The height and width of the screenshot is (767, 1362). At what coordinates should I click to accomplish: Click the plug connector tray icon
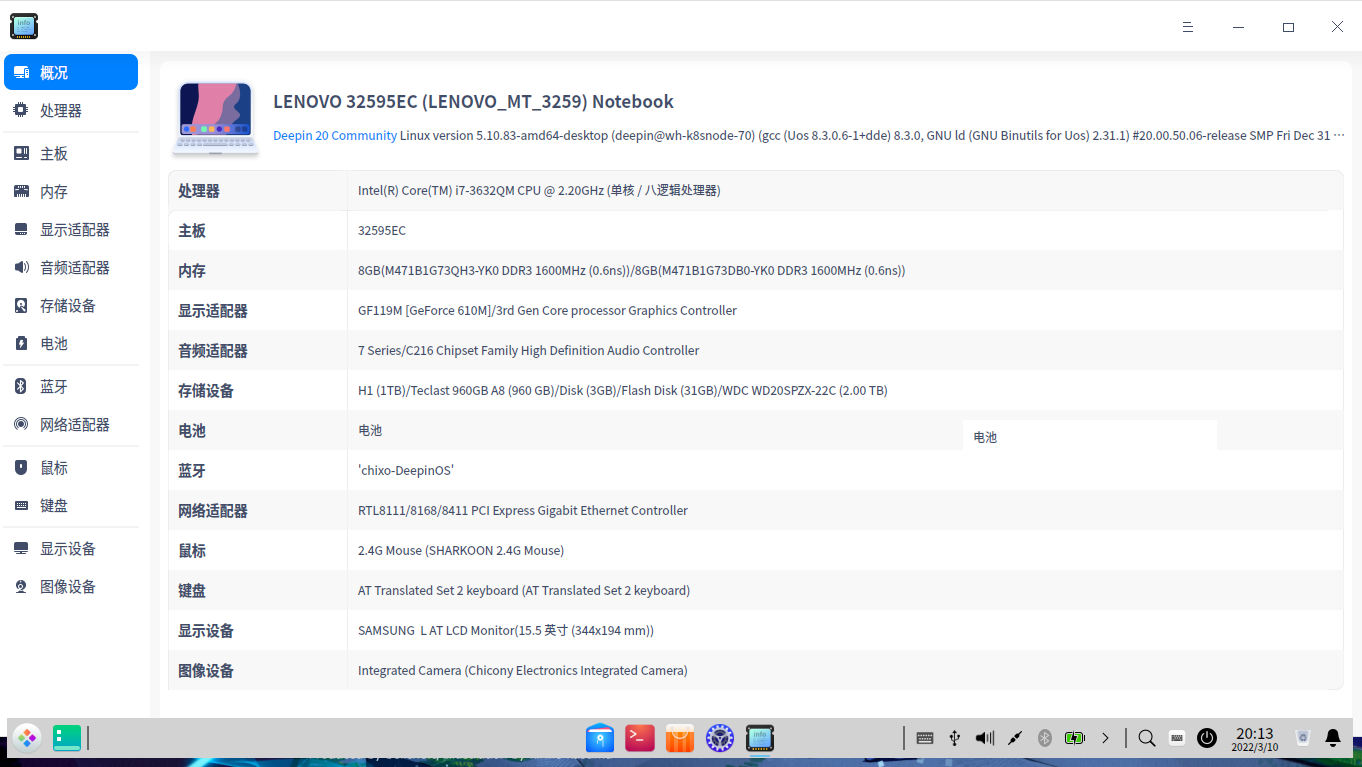click(x=1015, y=738)
